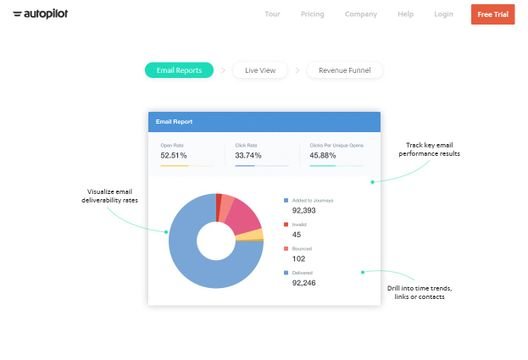Select the Email Reports tab

click(179, 70)
